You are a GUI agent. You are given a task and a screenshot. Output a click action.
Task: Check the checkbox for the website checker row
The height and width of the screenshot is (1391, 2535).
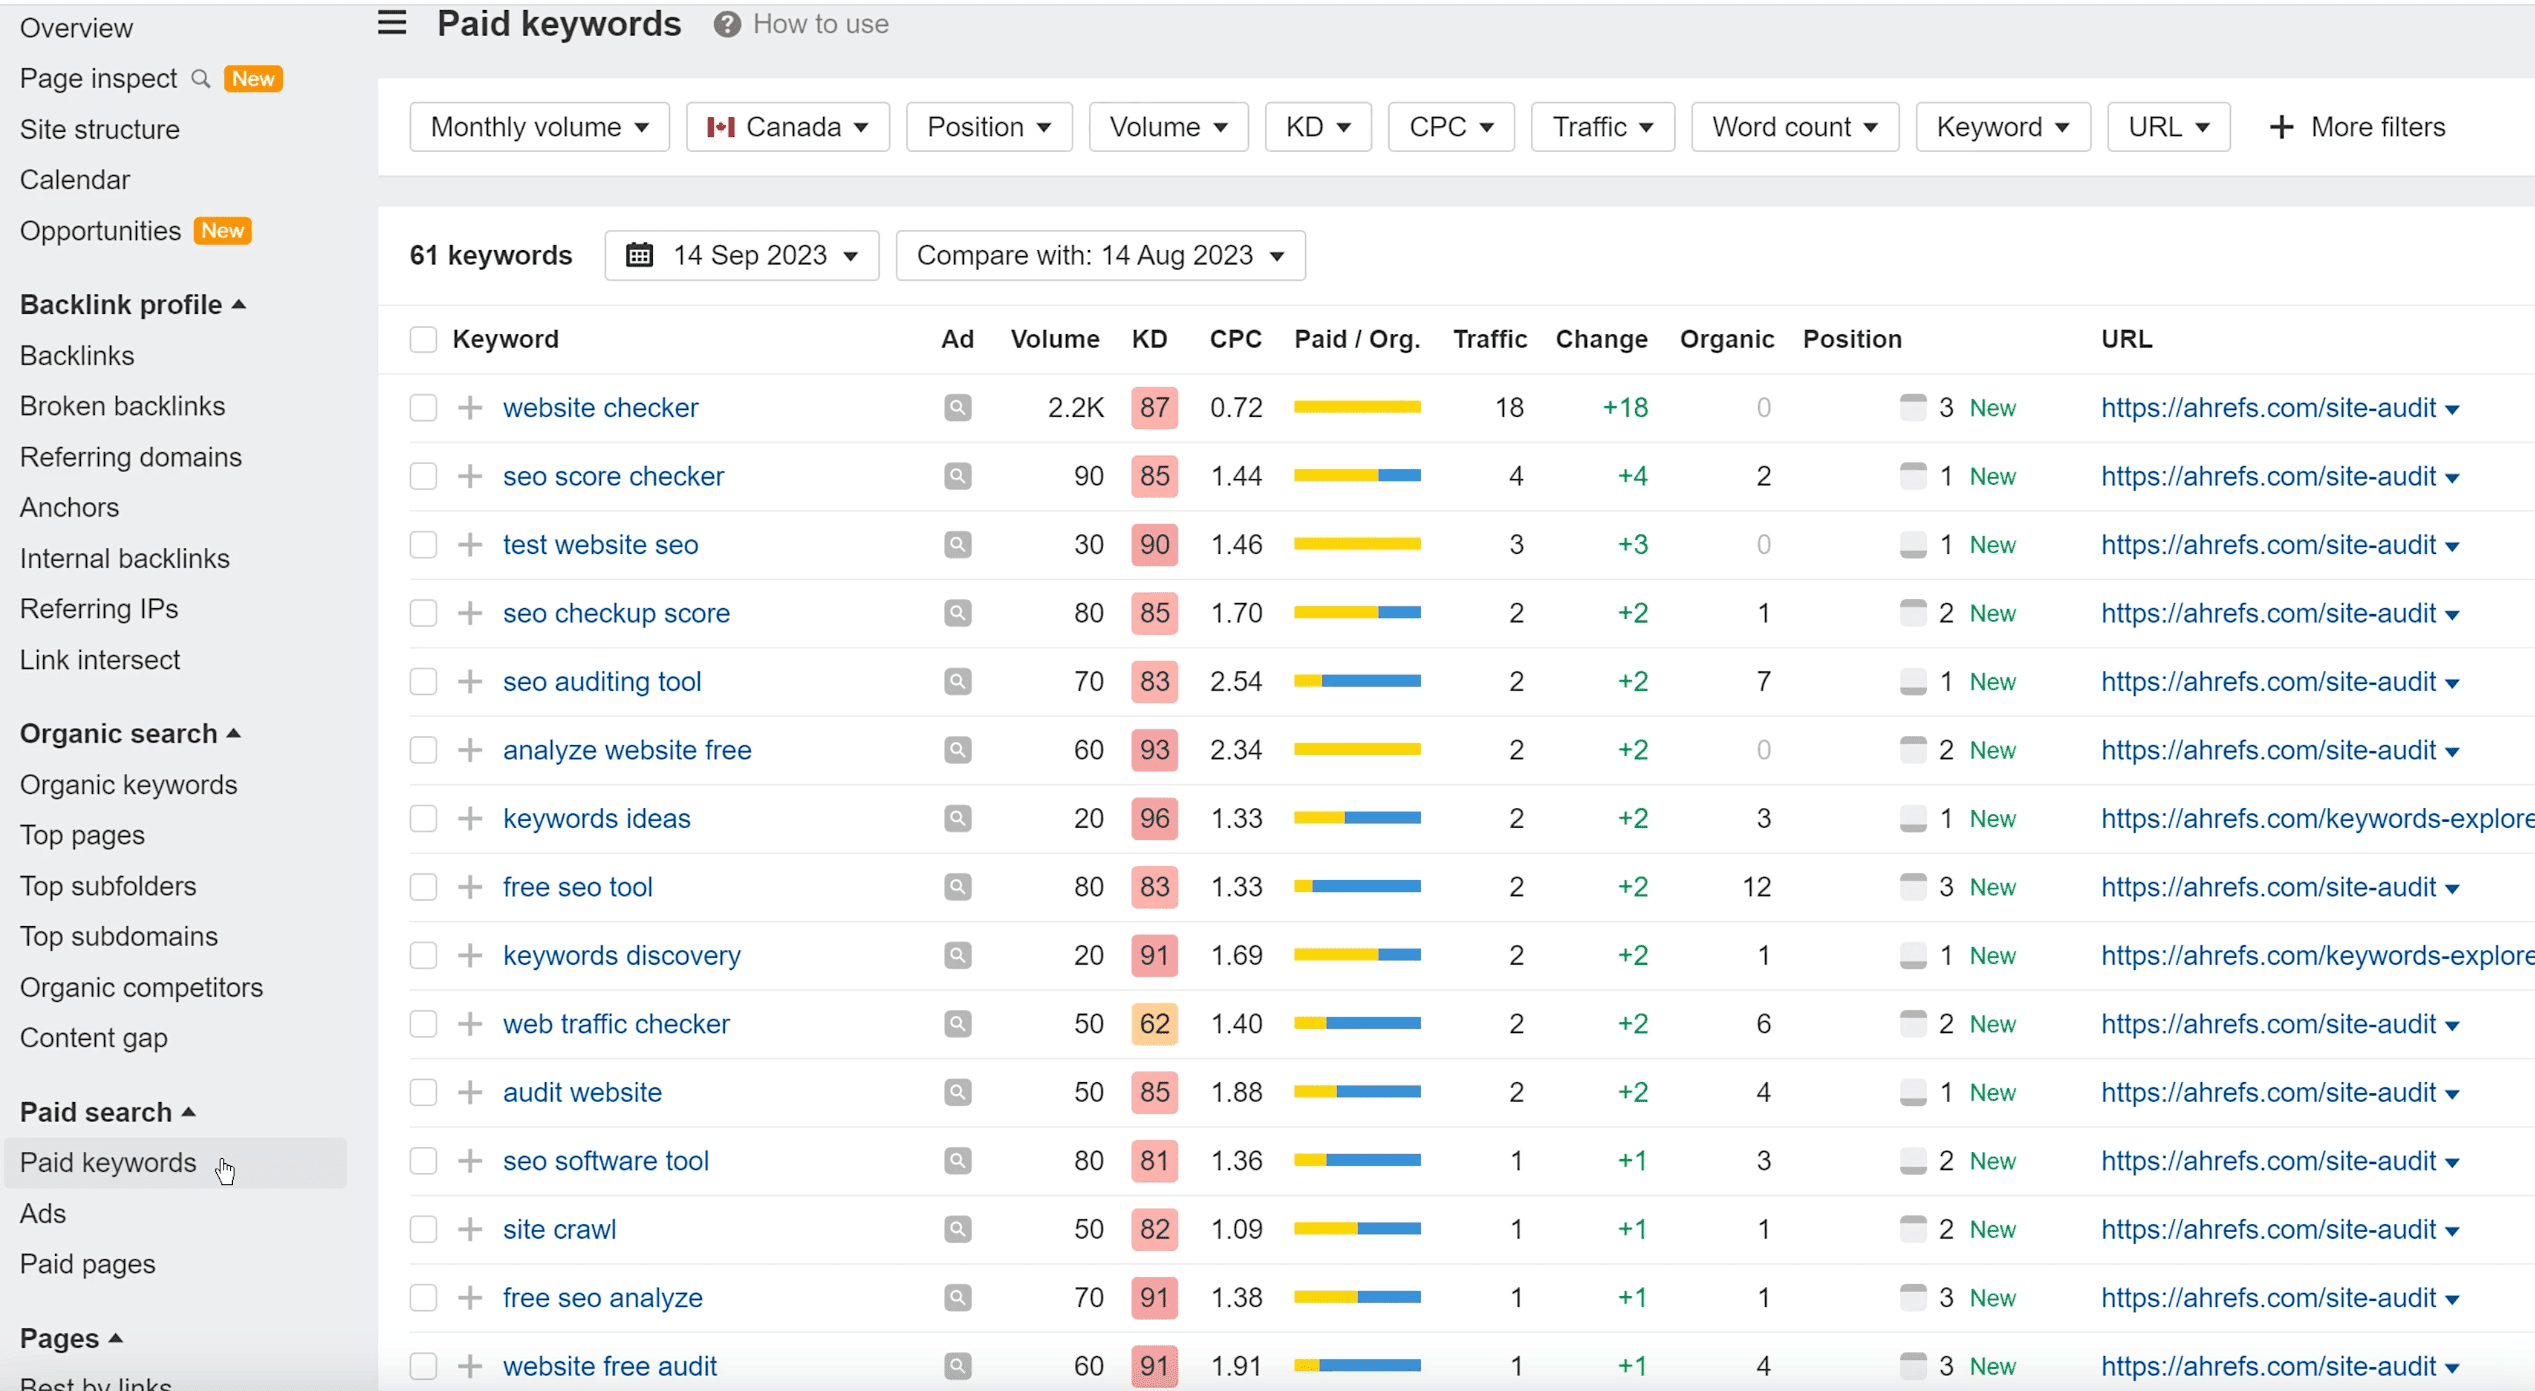423,407
